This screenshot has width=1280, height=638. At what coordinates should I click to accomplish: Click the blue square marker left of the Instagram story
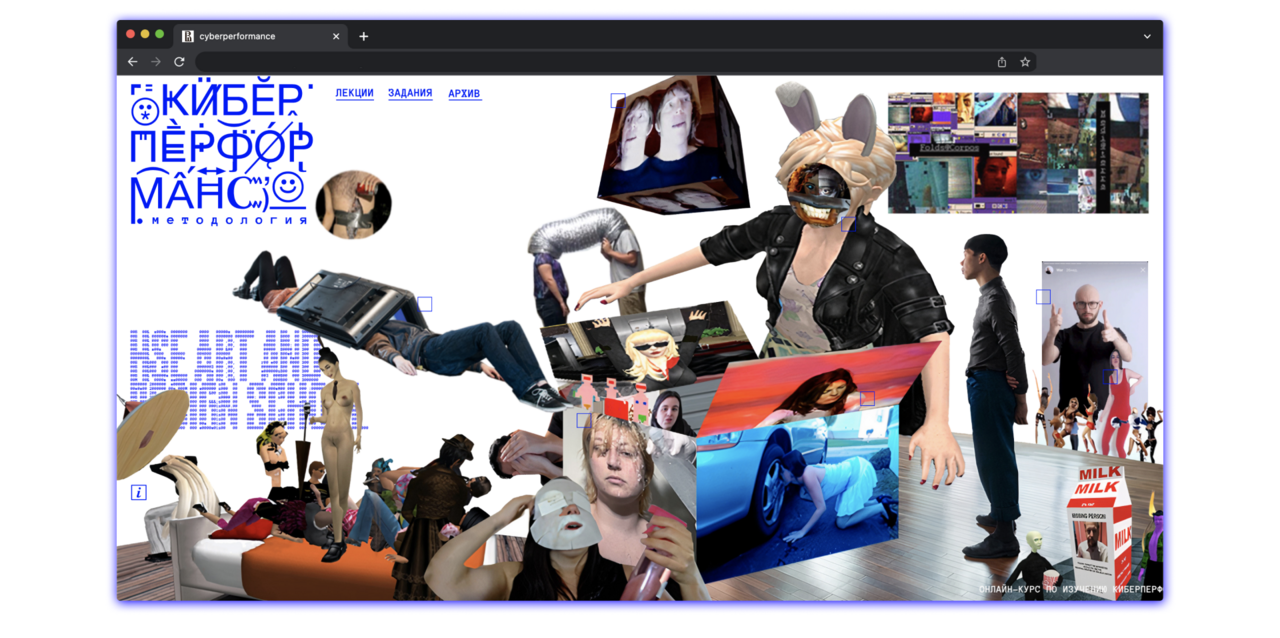pyautogui.click(x=1043, y=297)
